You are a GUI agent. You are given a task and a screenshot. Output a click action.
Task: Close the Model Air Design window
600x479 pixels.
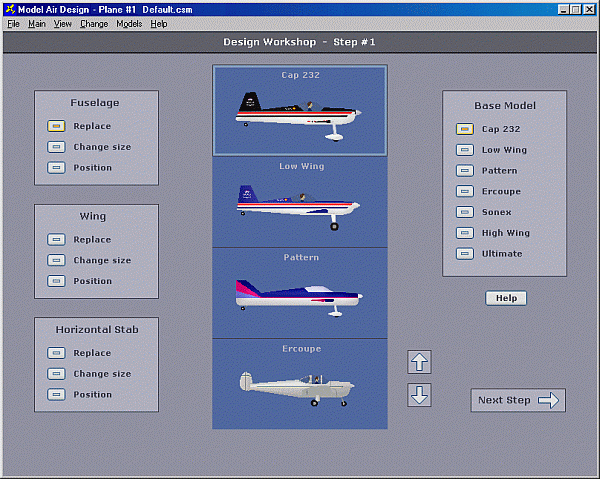click(x=589, y=10)
